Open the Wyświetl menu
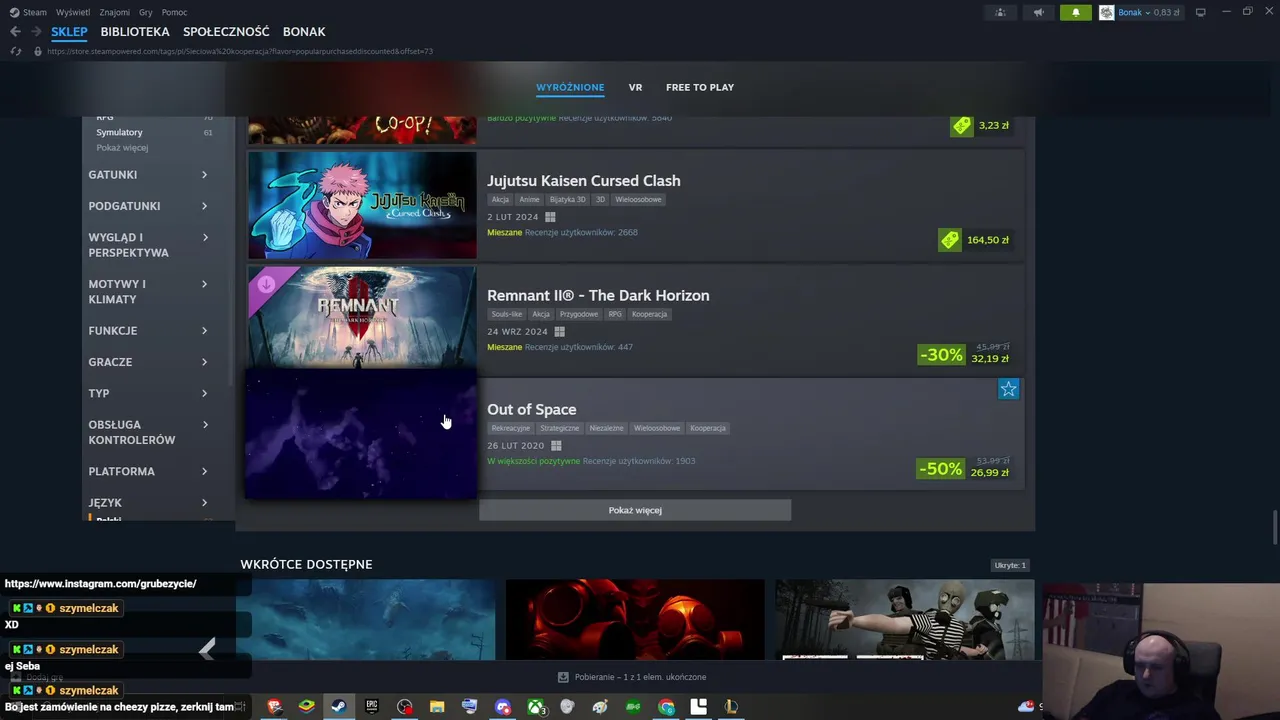The height and width of the screenshot is (720, 1280). click(73, 12)
